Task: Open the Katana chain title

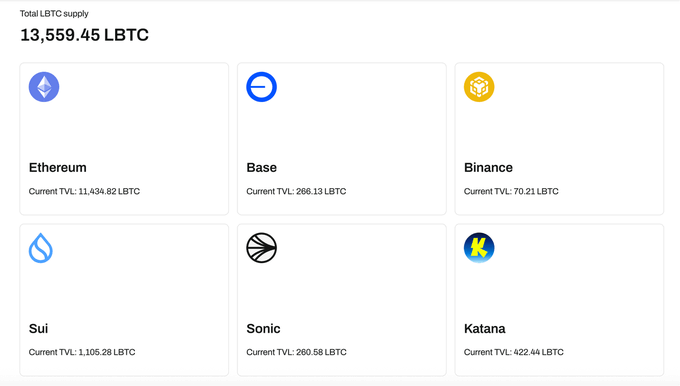Action: tap(484, 328)
